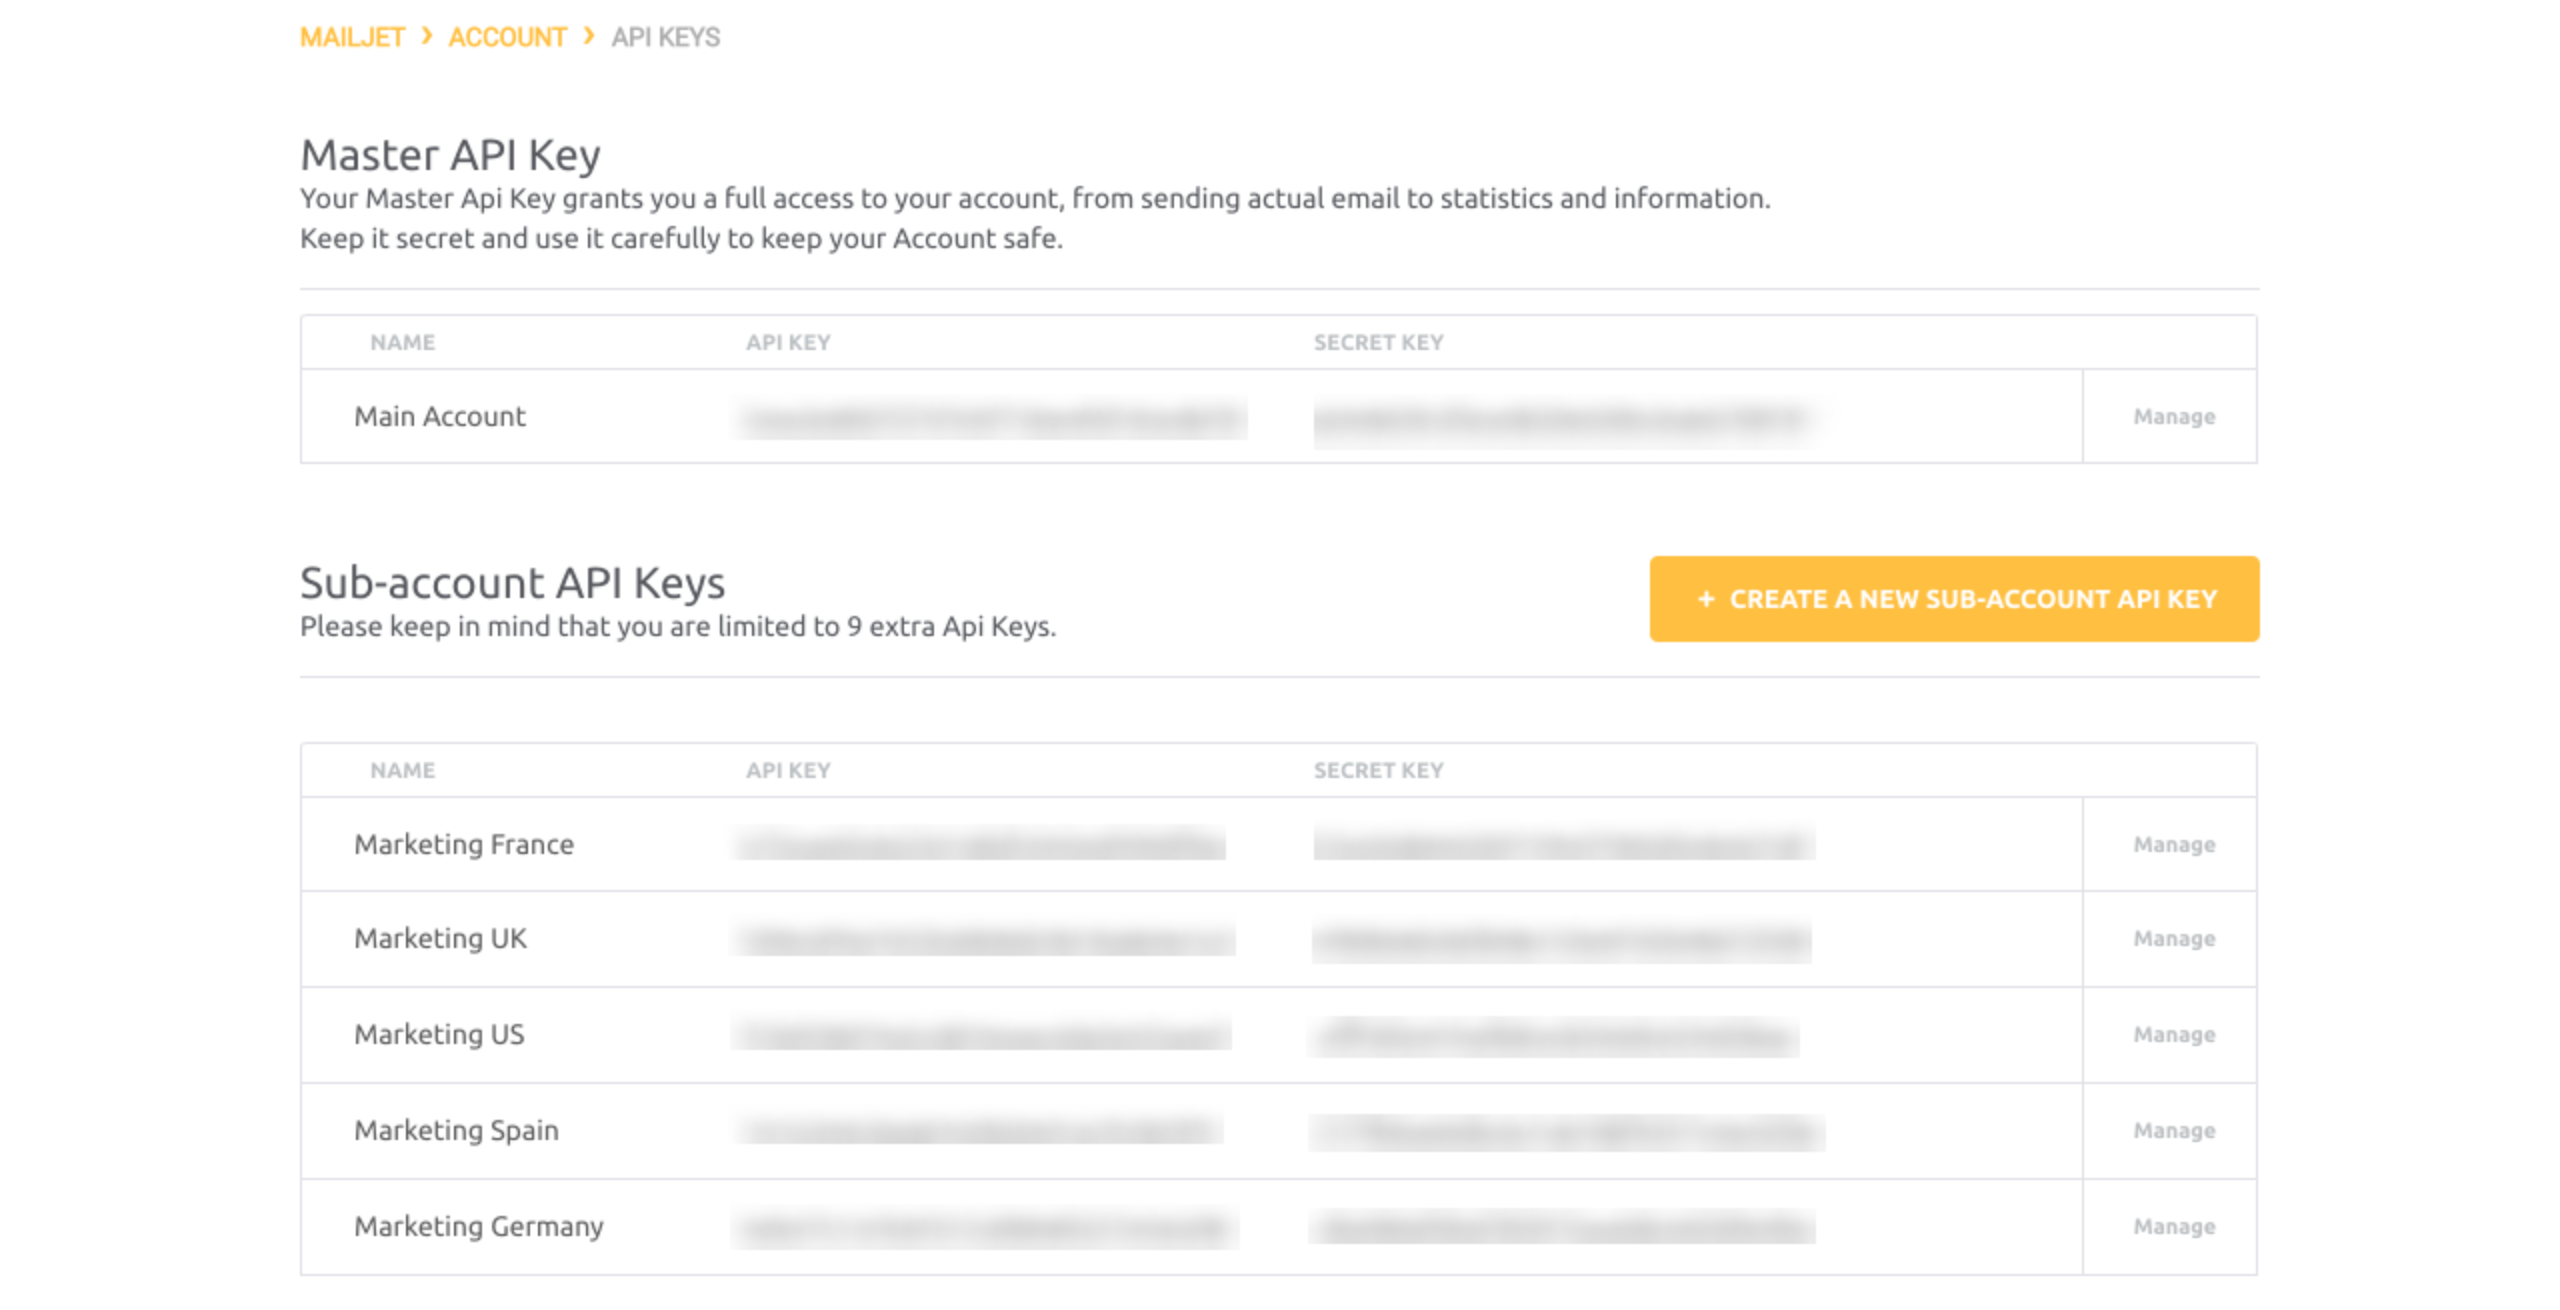Create a new sub-account API key
Viewport: 2560px width, 1310px height.
click(x=1953, y=599)
